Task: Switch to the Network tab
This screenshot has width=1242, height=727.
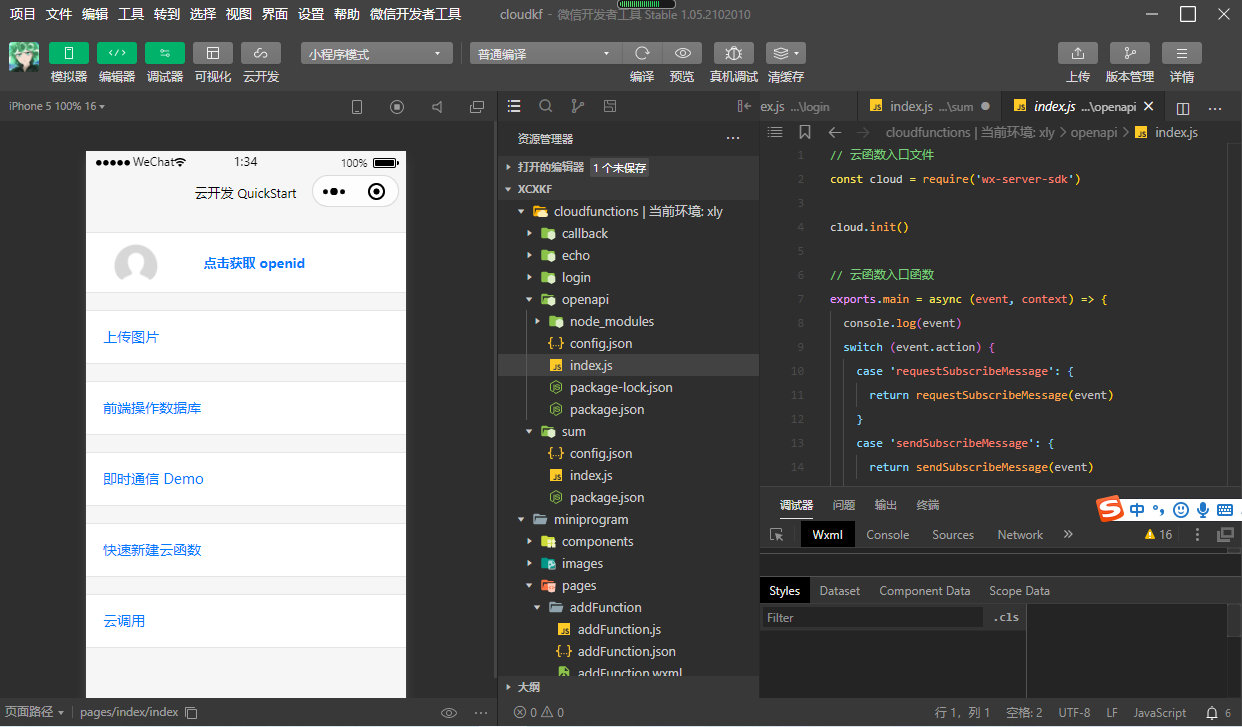Action: [1020, 535]
